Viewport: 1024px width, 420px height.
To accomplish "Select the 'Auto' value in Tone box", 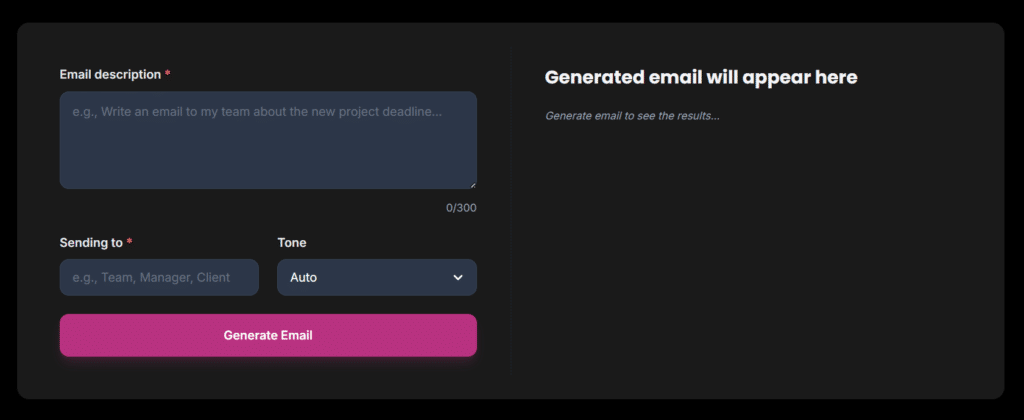I will 304,277.
